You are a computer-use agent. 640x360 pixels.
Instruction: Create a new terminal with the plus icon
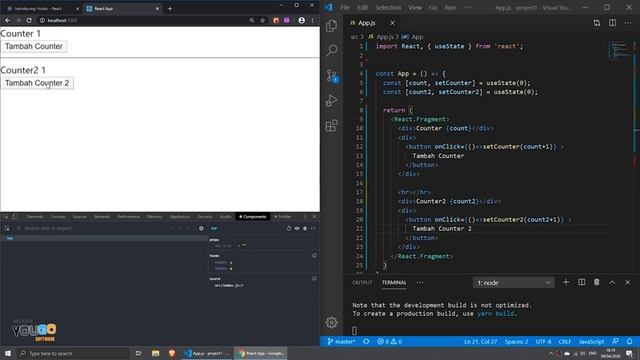pos(566,282)
